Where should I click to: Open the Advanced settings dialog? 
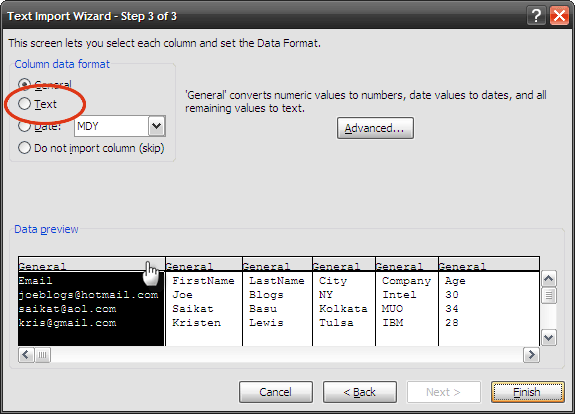pos(375,128)
